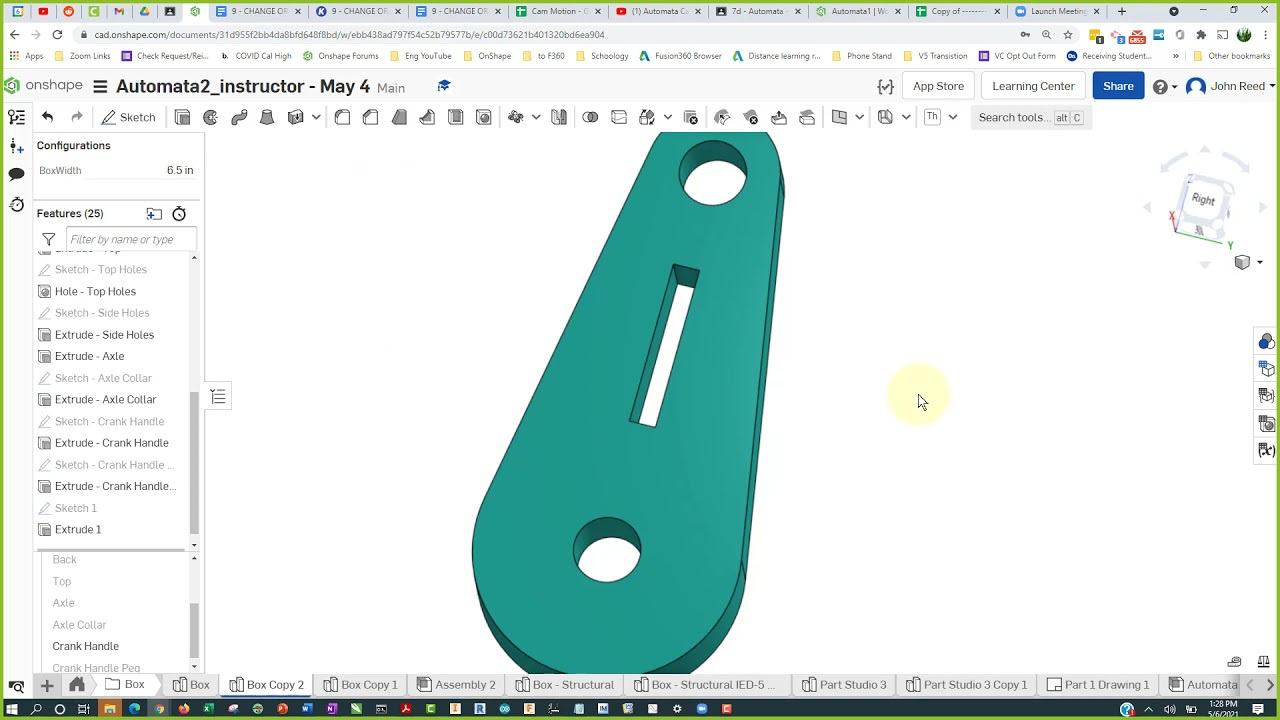Open Versions and history sidebar icon
The height and width of the screenshot is (720, 1280).
16,204
